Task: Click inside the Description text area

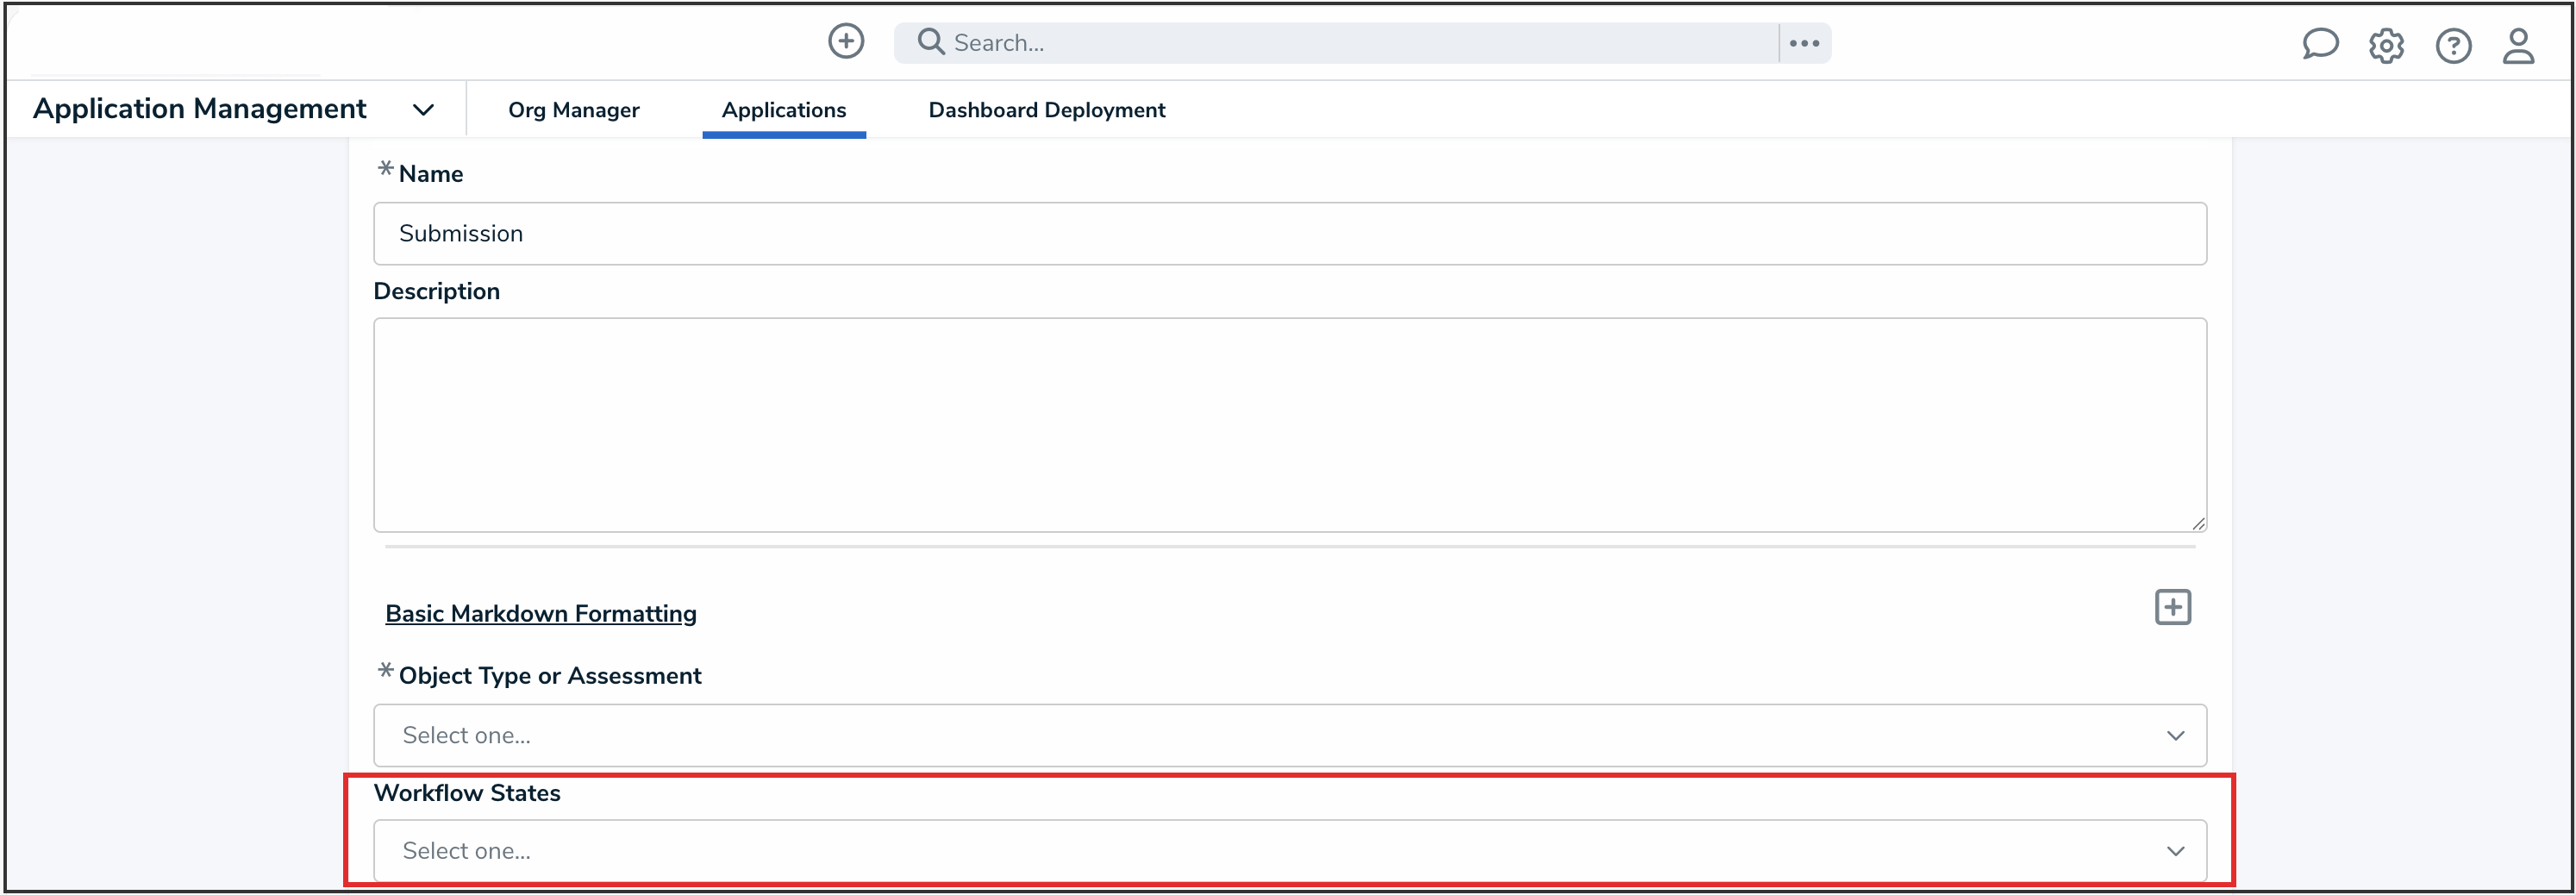Action: click(x=1289, y=425)
